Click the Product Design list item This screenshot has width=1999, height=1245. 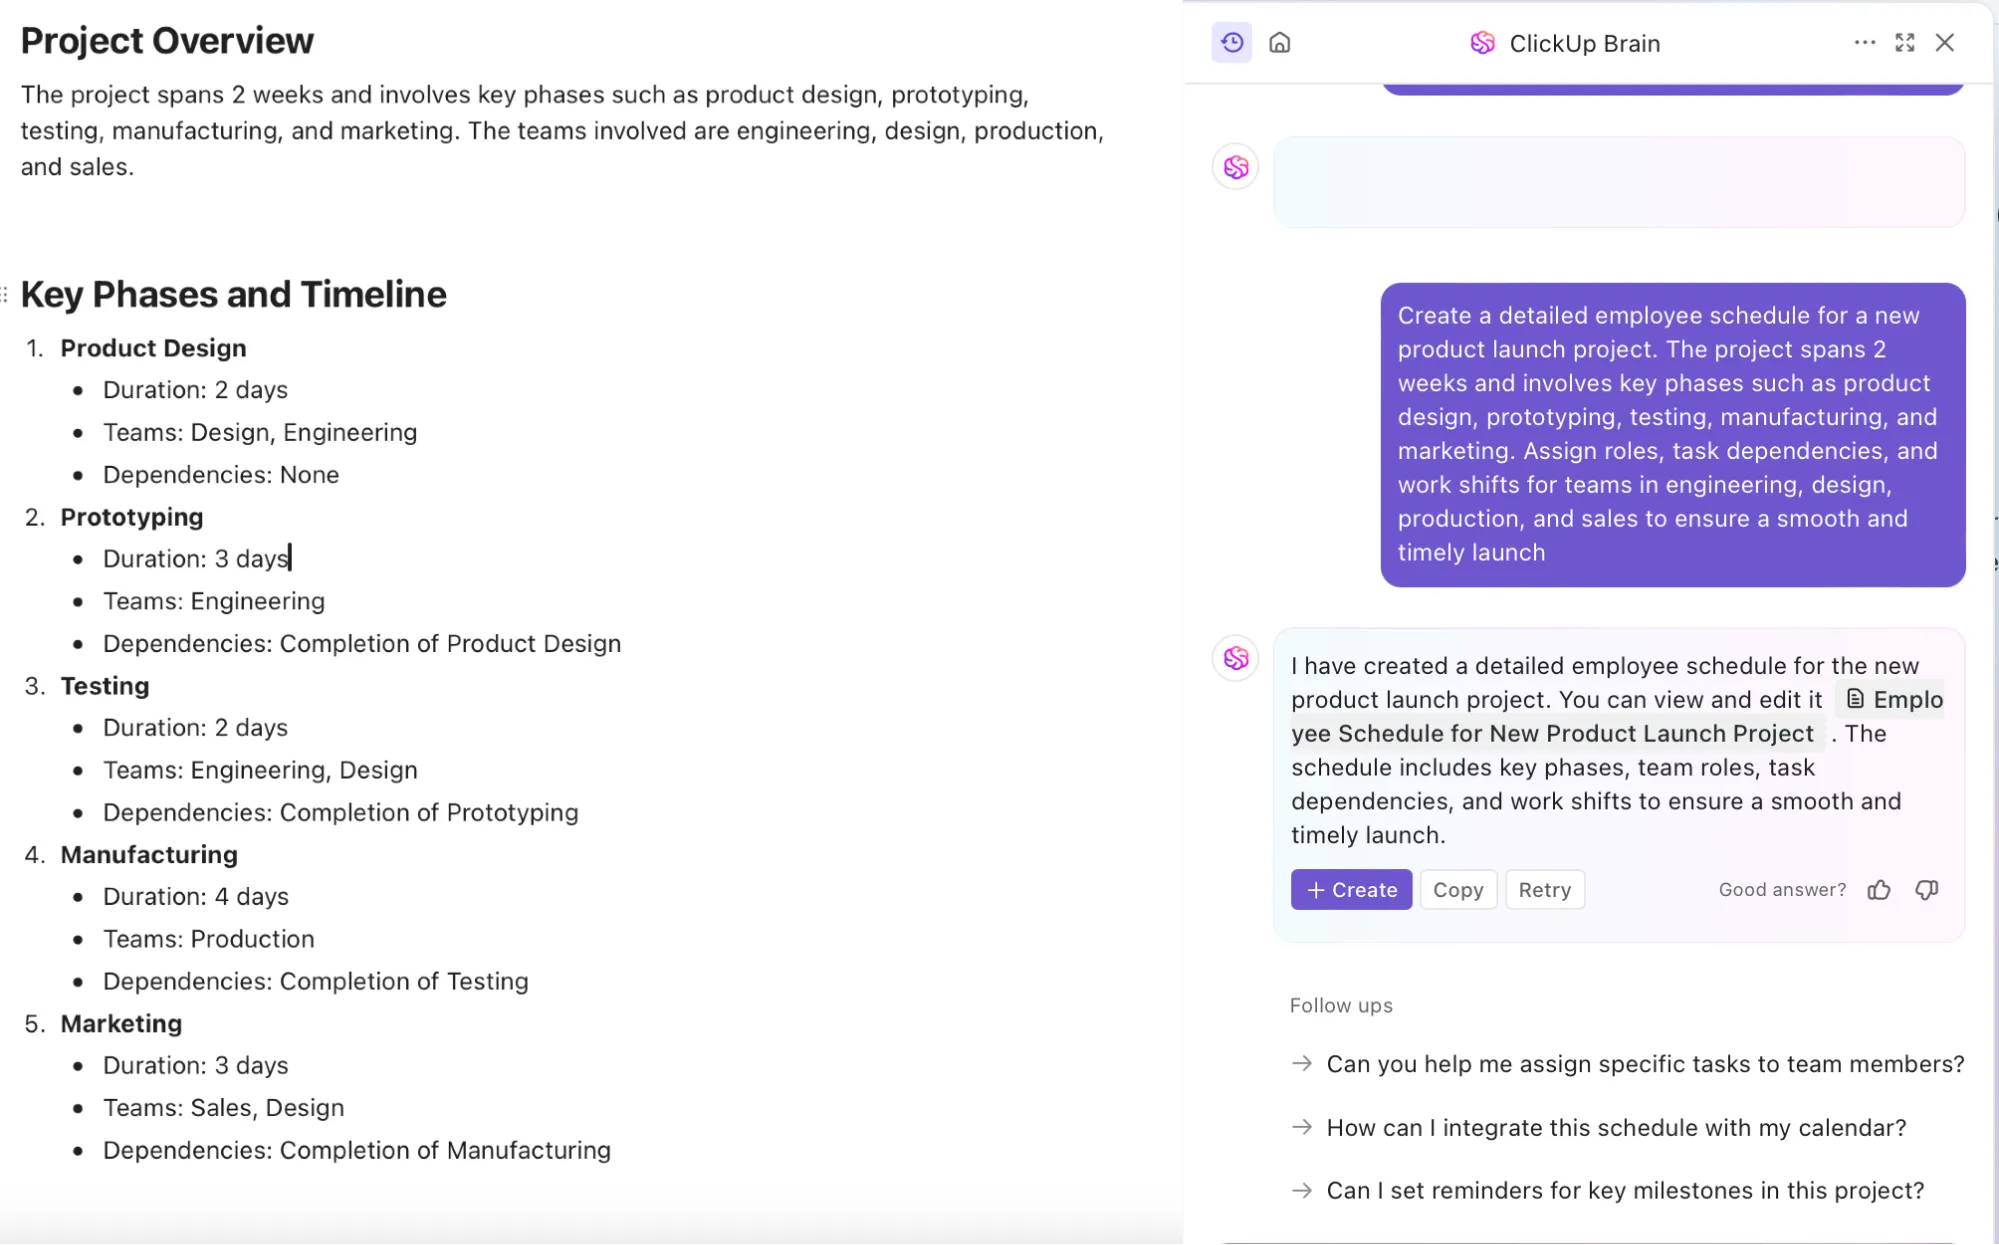click(153, 348)
